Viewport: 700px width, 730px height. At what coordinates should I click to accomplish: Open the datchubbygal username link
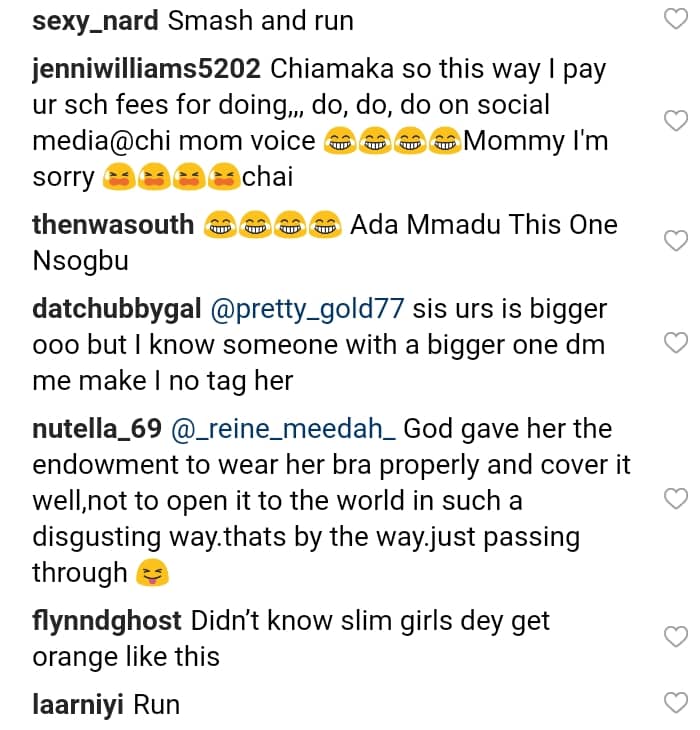pyautogui.click(x=117, y=309)
